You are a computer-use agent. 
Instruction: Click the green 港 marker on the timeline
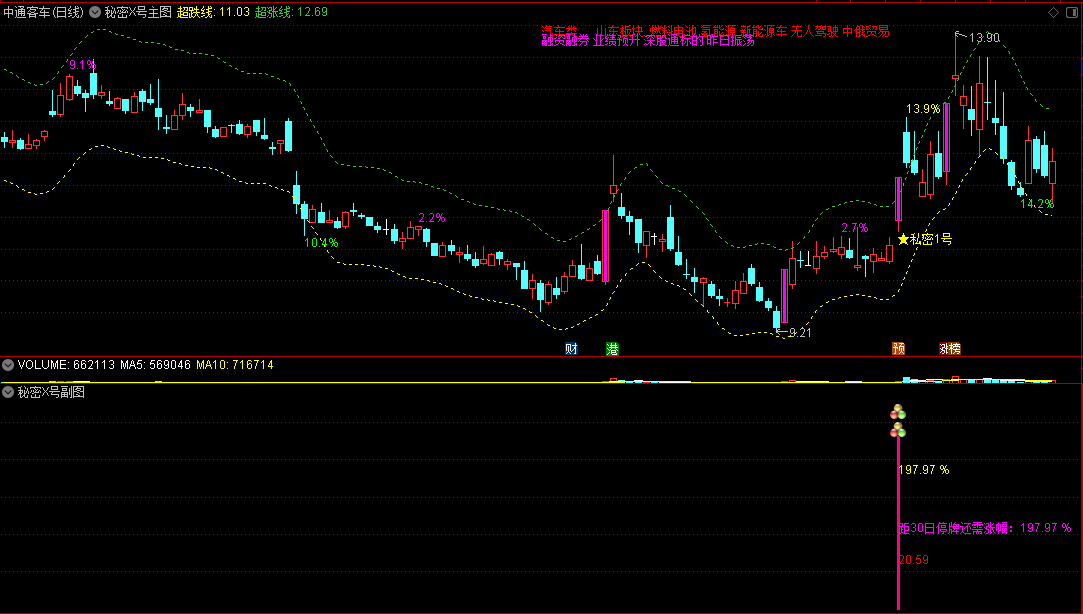point(612,349)
